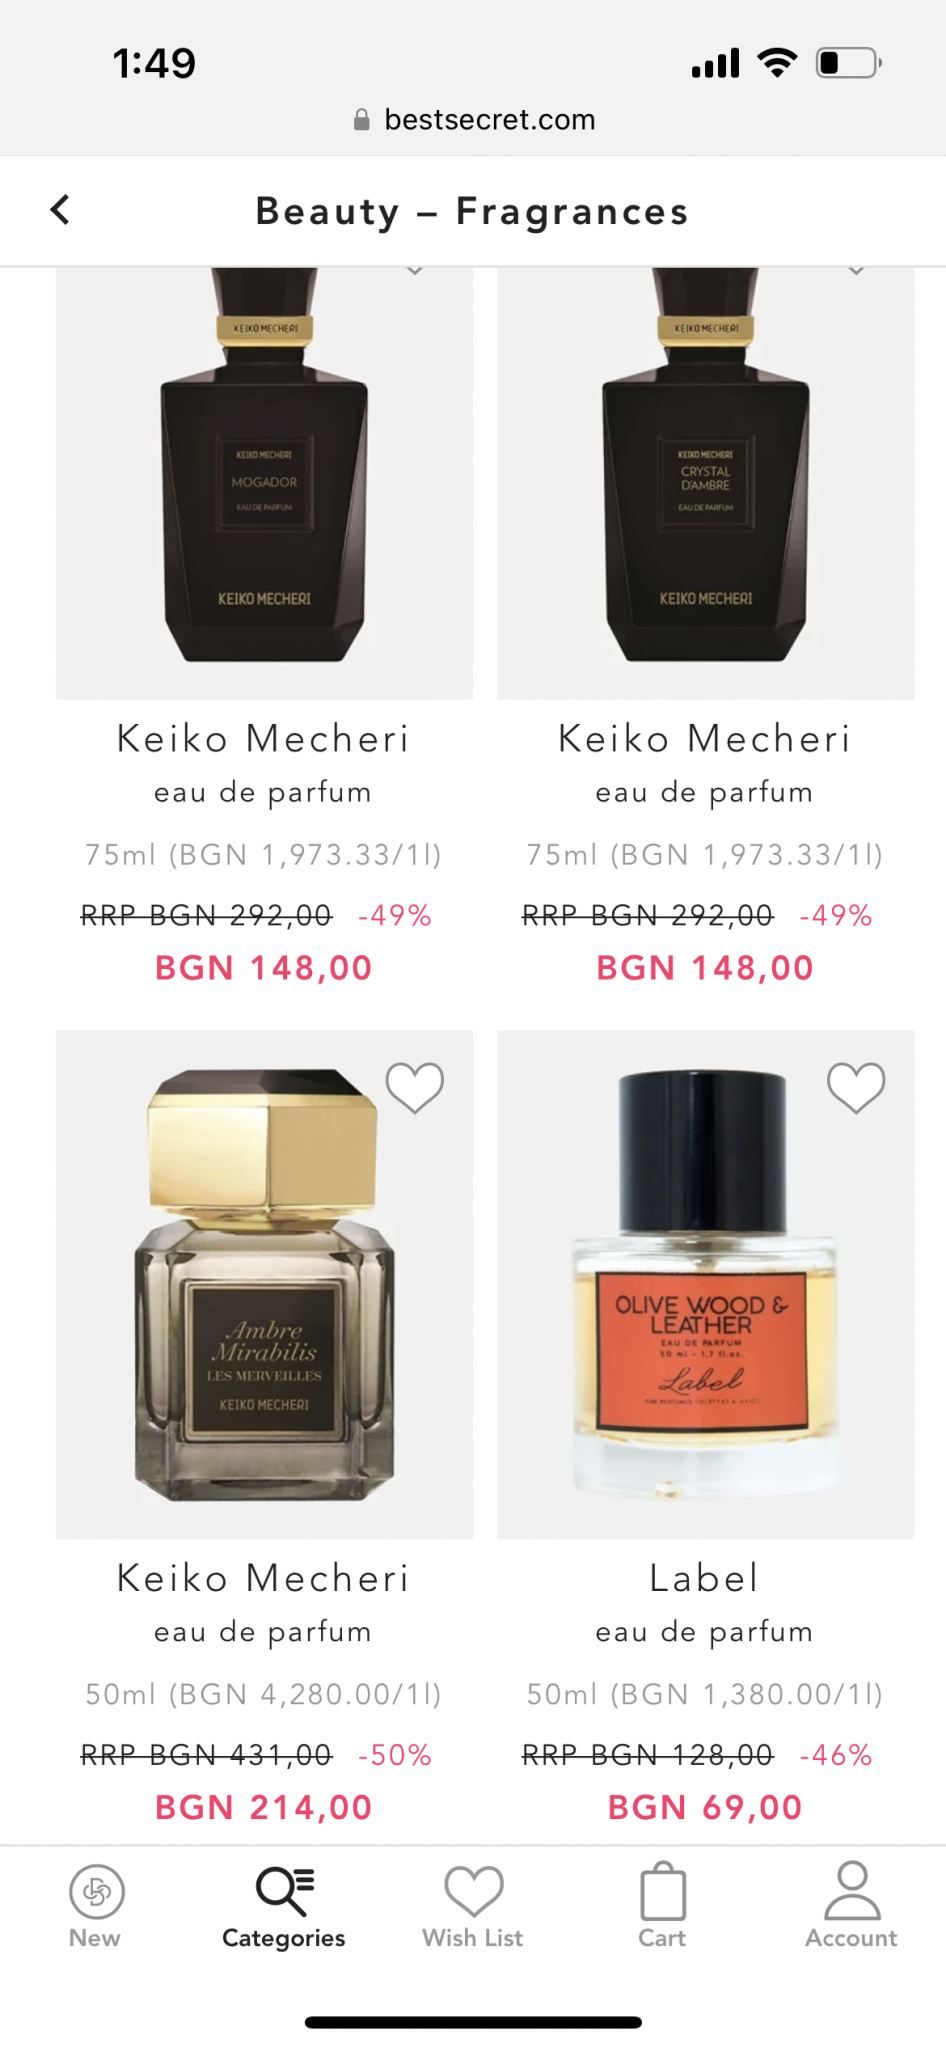Open the Wish List tab

(473, 1906)
